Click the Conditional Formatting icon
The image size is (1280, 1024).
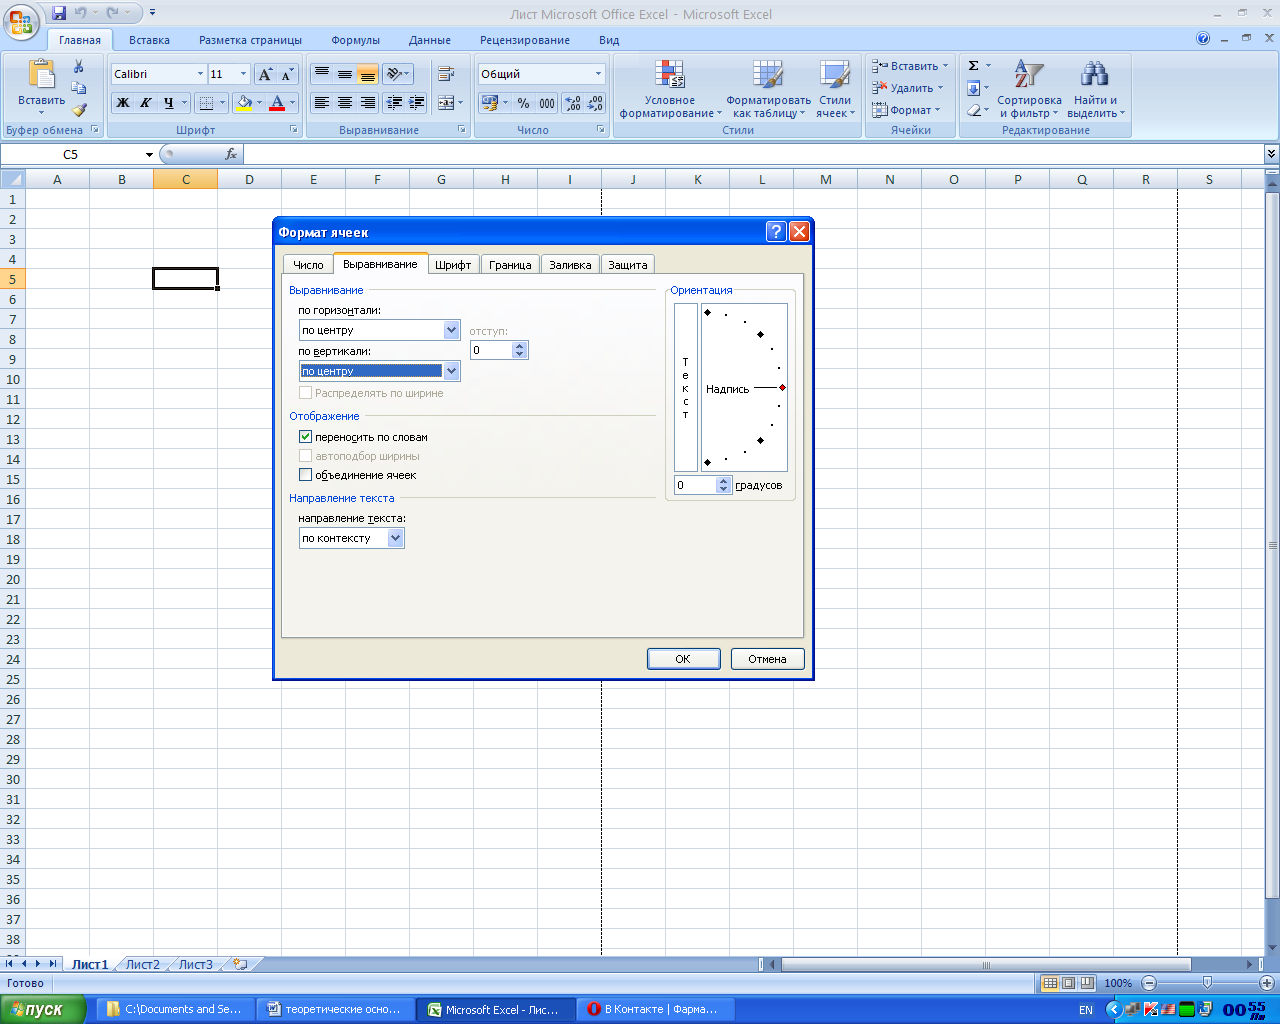pos(669,75)
